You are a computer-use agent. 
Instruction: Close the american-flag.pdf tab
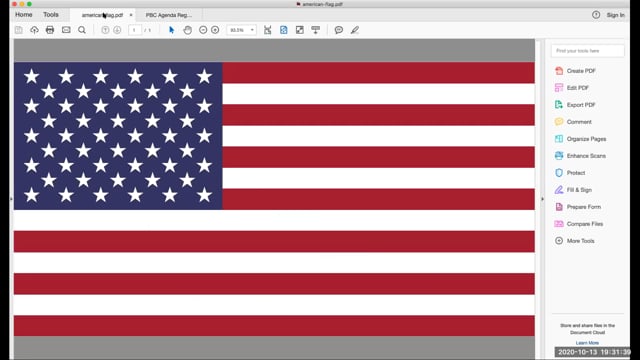pos(131,15)
